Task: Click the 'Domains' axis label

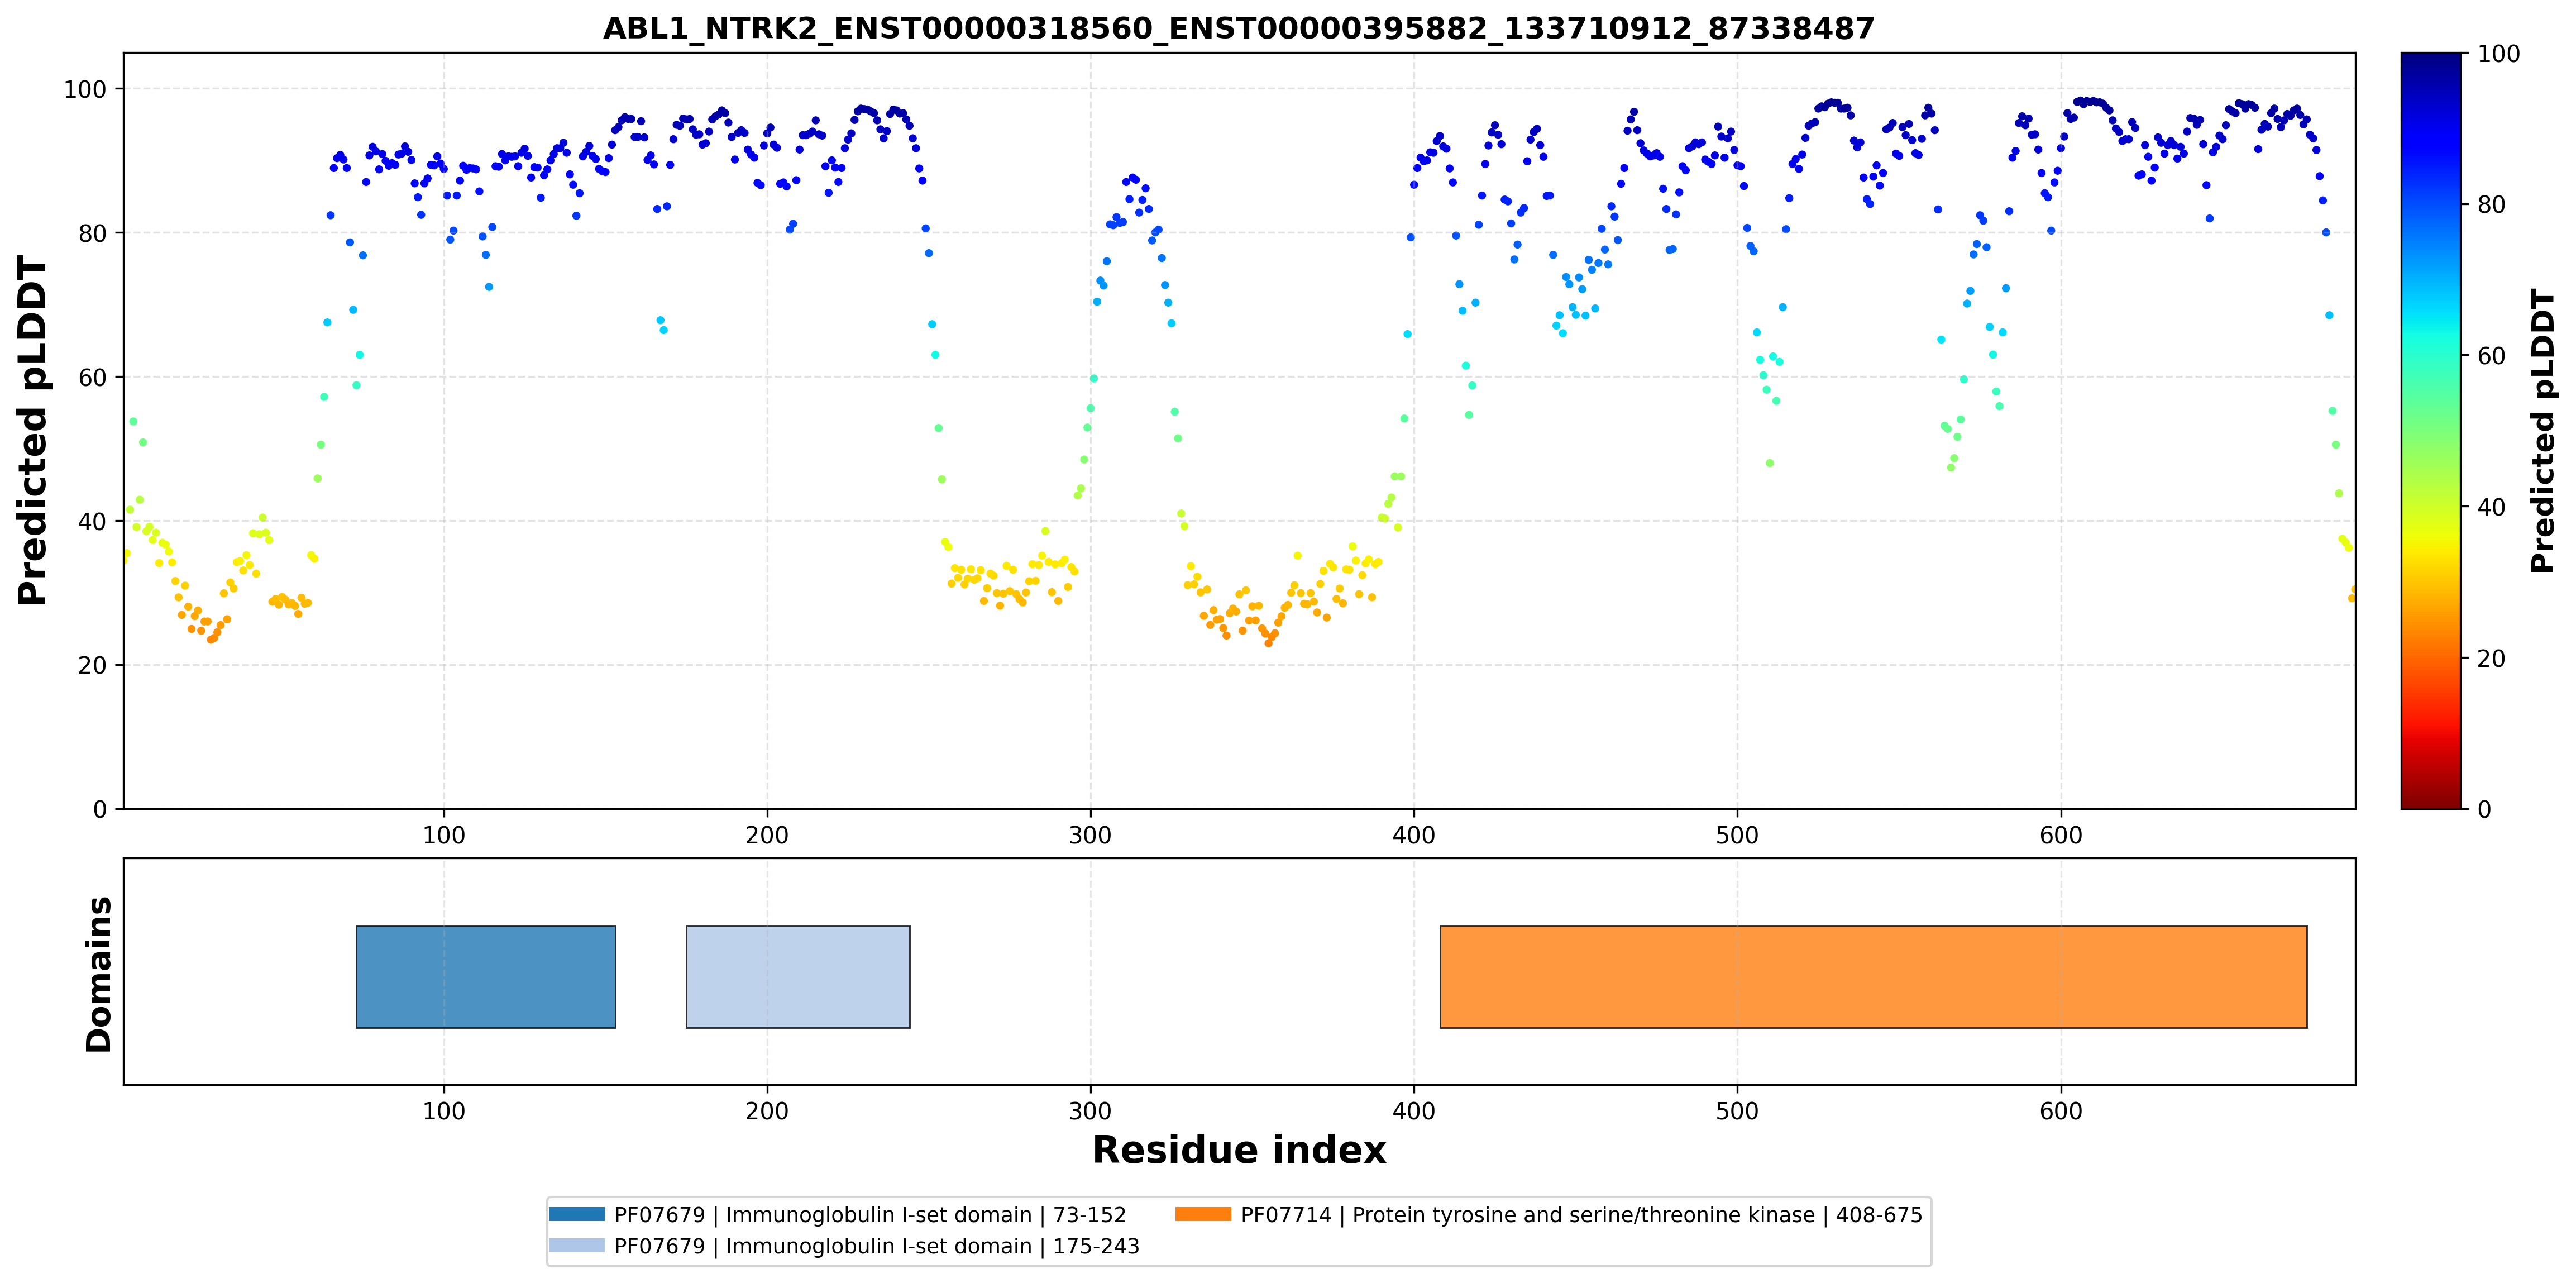Action: pos(99,974)
